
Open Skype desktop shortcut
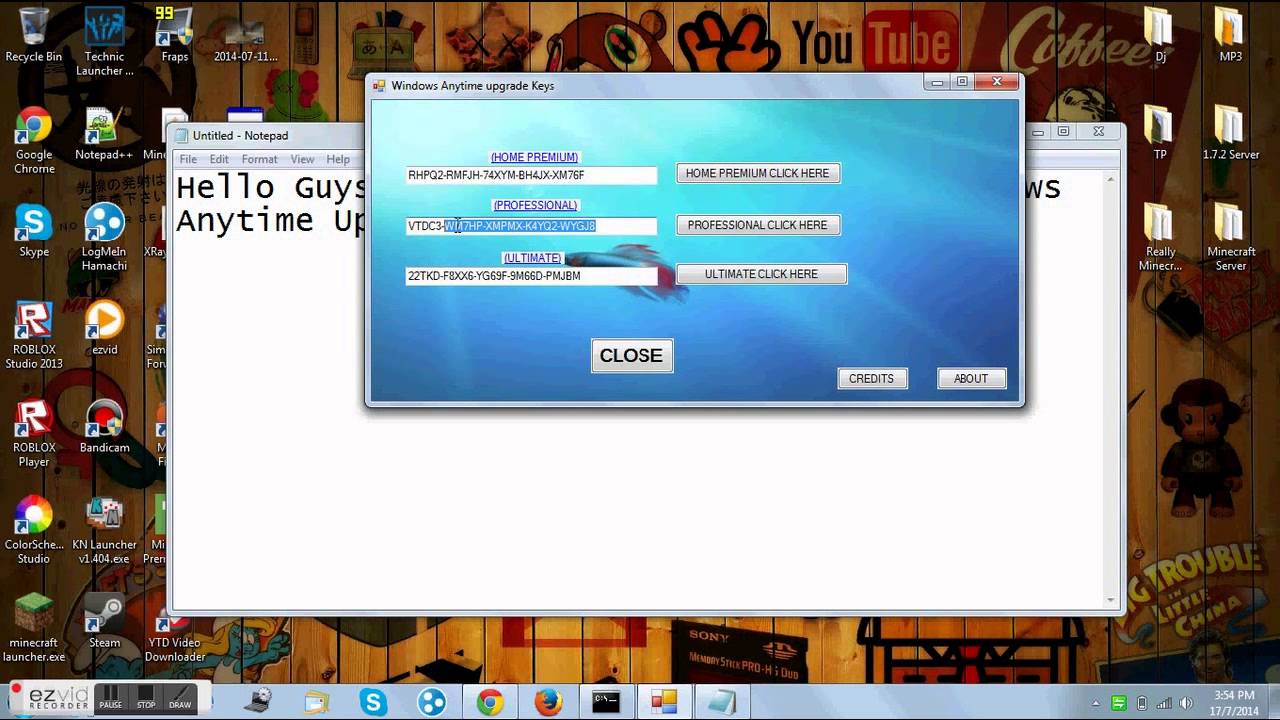33,231
